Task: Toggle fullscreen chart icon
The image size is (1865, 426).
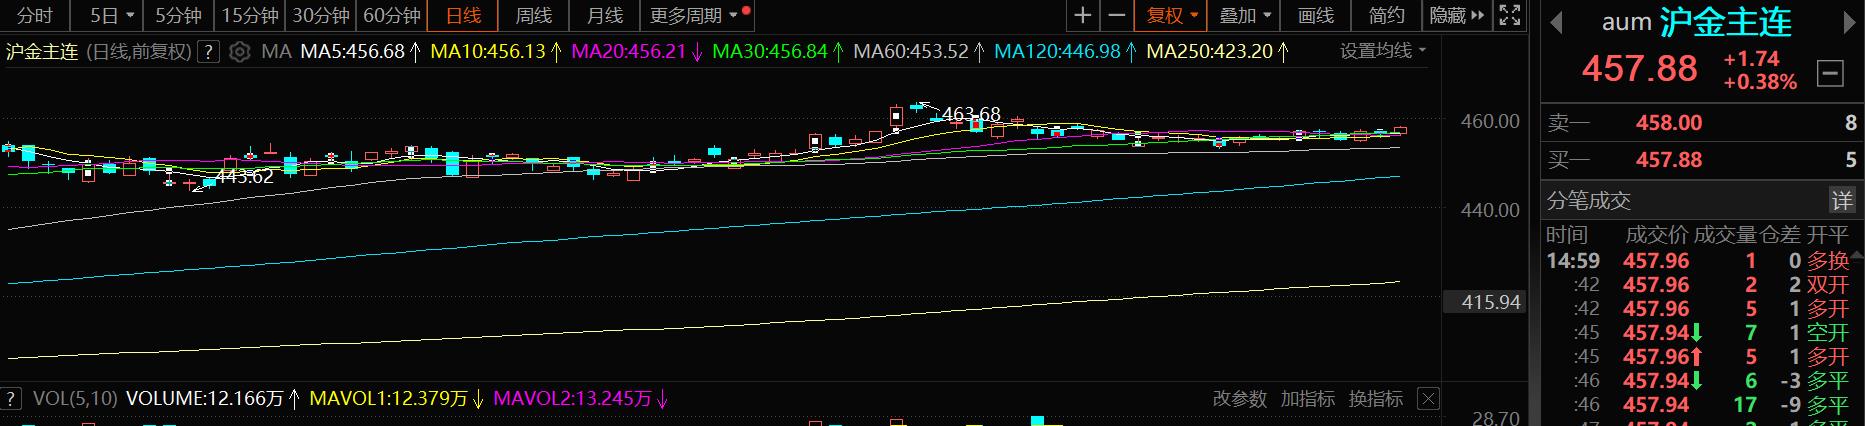Action: [1510, 16]
